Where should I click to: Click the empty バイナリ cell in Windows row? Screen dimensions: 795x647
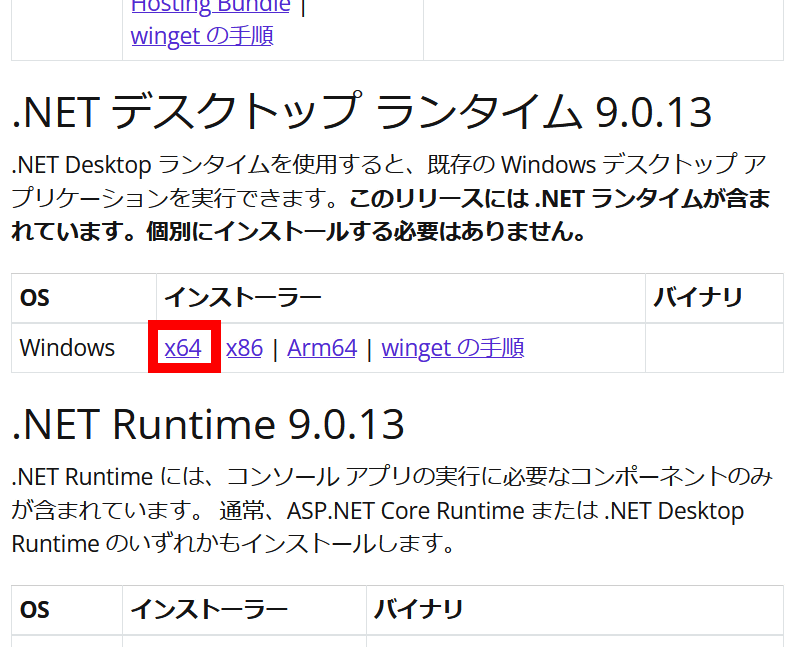coord(713,348)
